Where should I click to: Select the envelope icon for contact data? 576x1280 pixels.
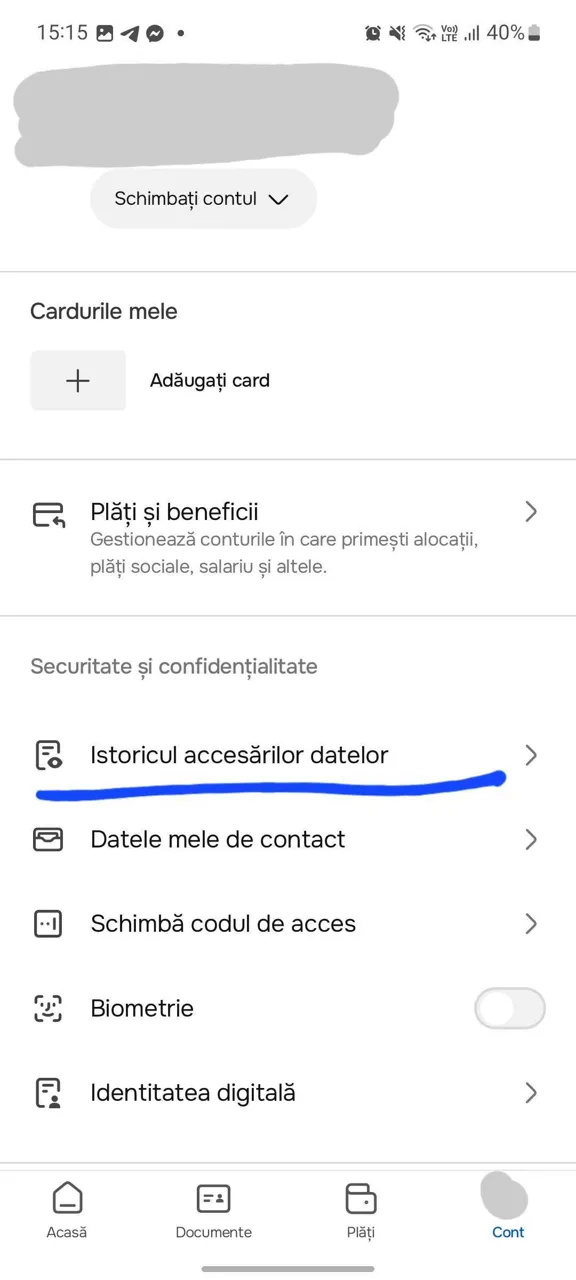48,840
